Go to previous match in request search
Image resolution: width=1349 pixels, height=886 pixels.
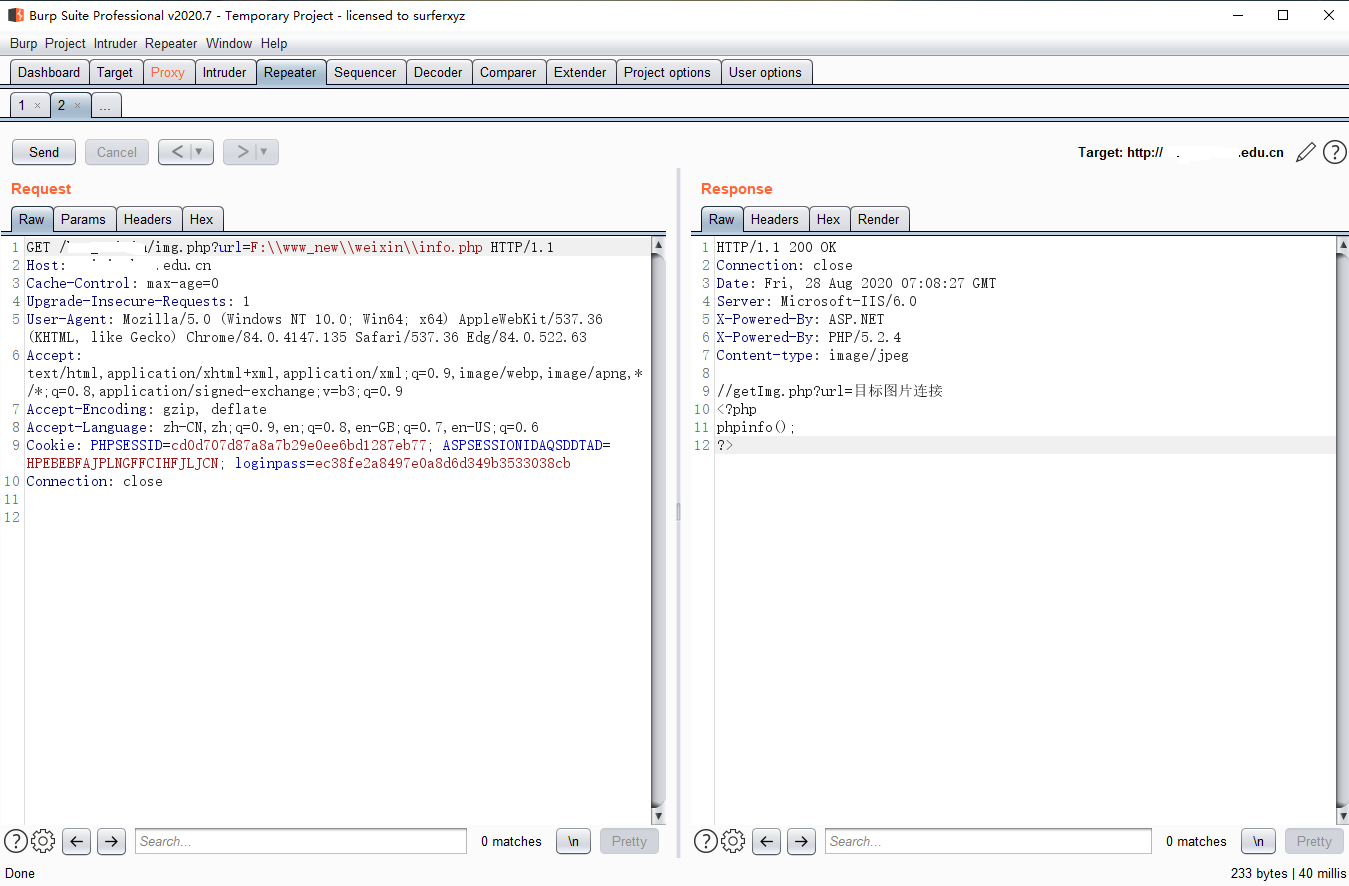click(77, 841)
